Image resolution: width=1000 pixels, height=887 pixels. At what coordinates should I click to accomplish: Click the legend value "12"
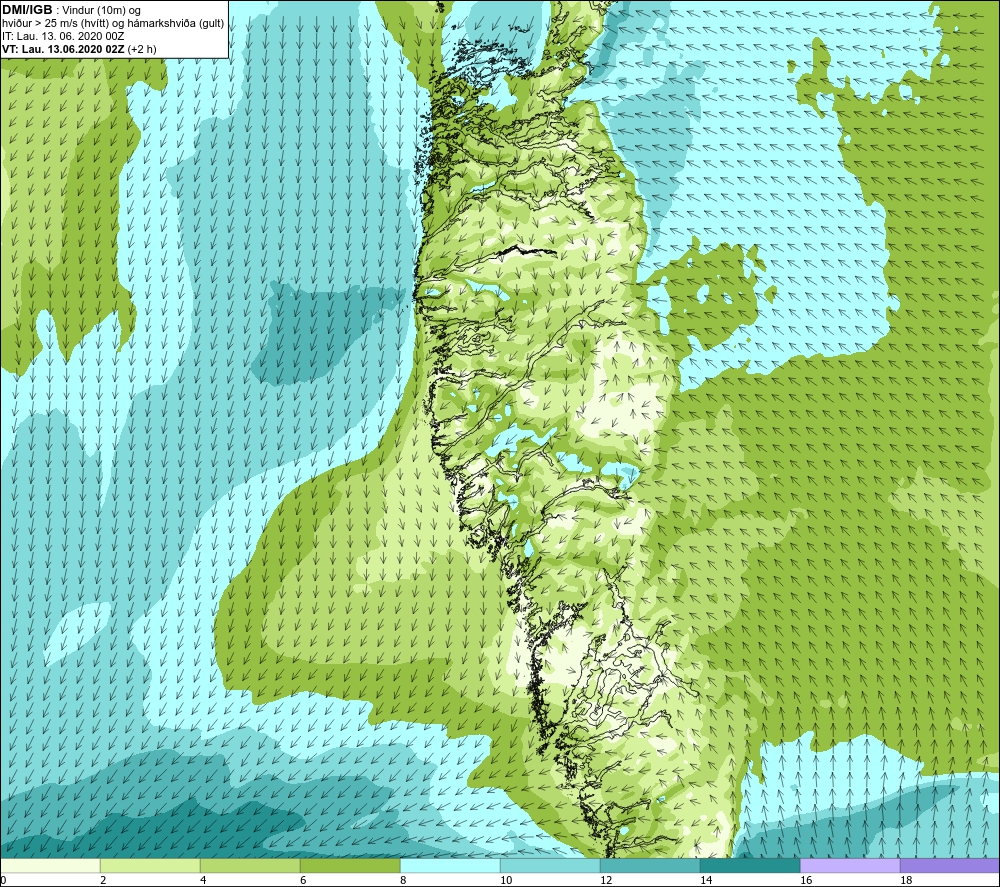(x=606, y=880)
